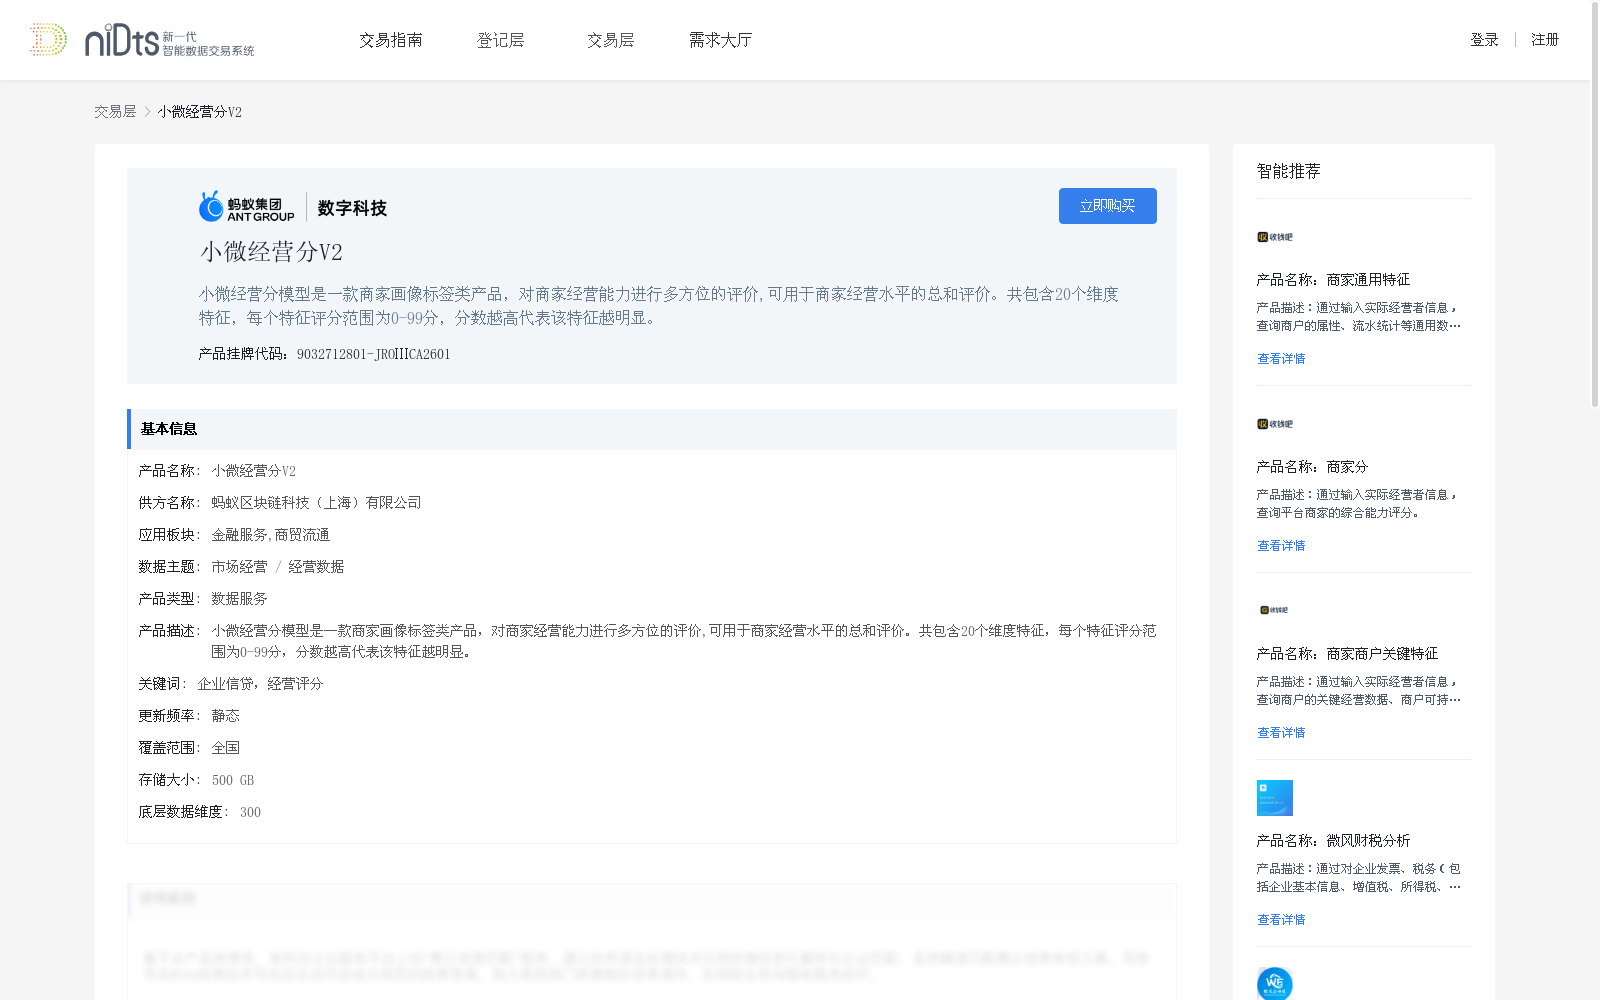
Task: Click the 基本信息 section header
Action: pos(652,429)
